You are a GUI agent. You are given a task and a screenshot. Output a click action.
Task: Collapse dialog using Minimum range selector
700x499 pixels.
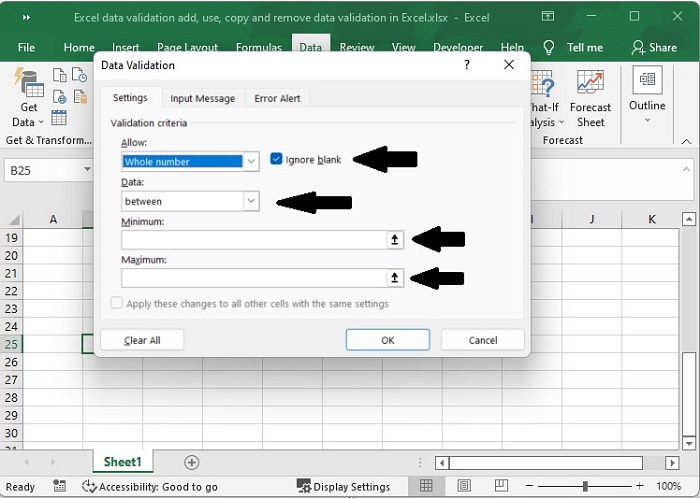[x=395, y=240]
